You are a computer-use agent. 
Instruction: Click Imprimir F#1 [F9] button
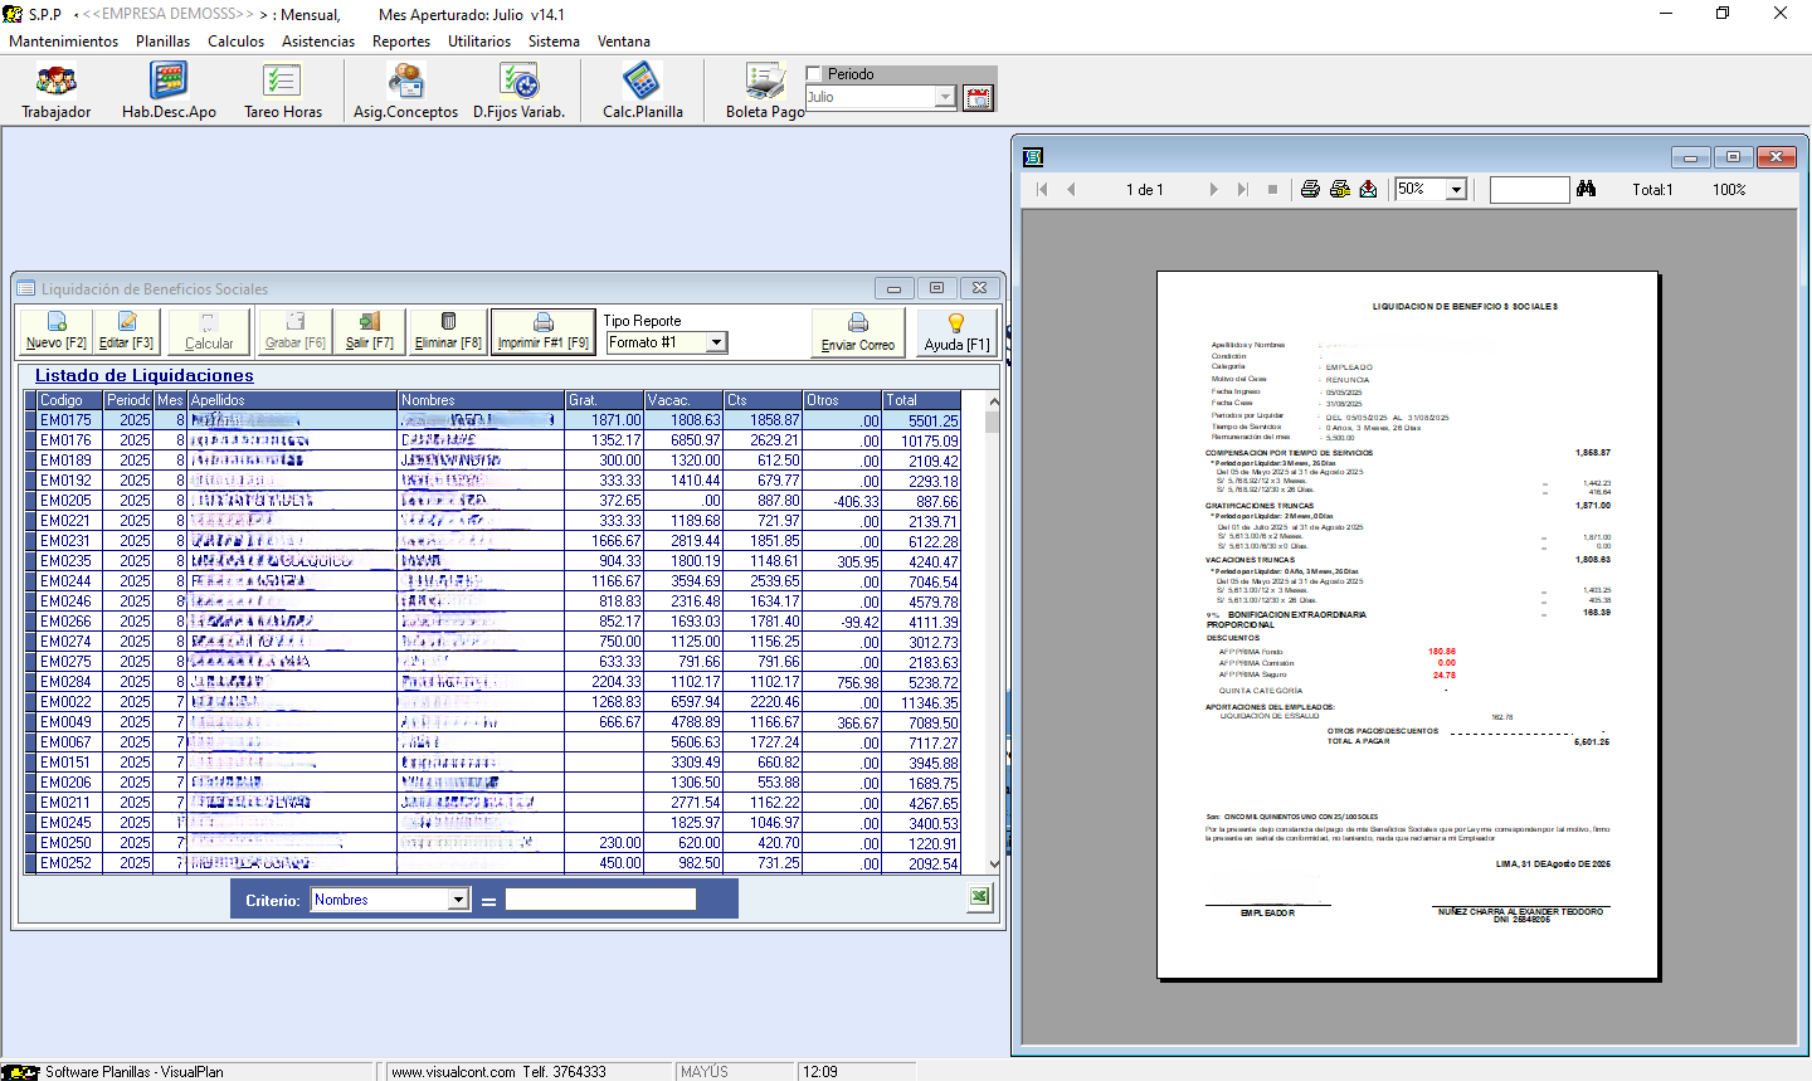click(x=543, y=332)
